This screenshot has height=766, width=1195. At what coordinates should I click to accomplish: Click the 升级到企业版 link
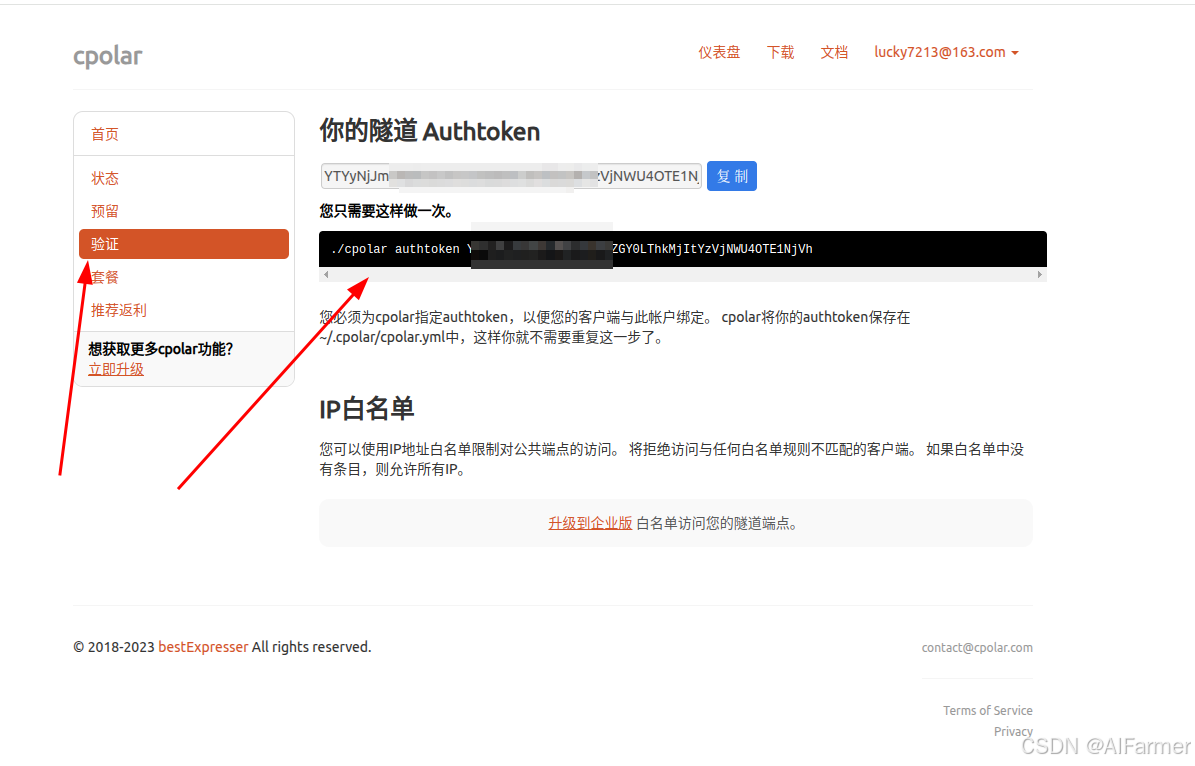point(590,524)
